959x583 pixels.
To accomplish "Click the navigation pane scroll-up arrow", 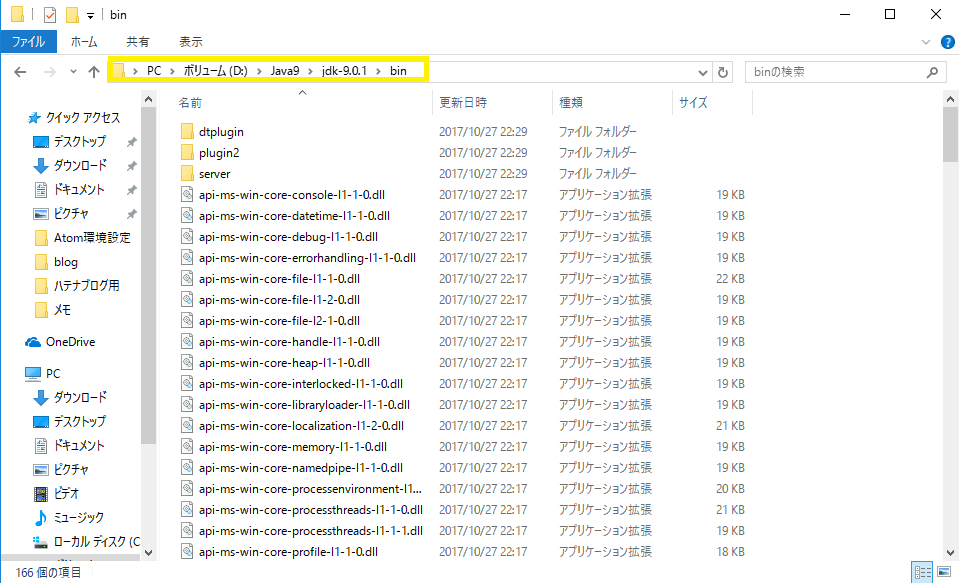I will click(x=149, y=98).
